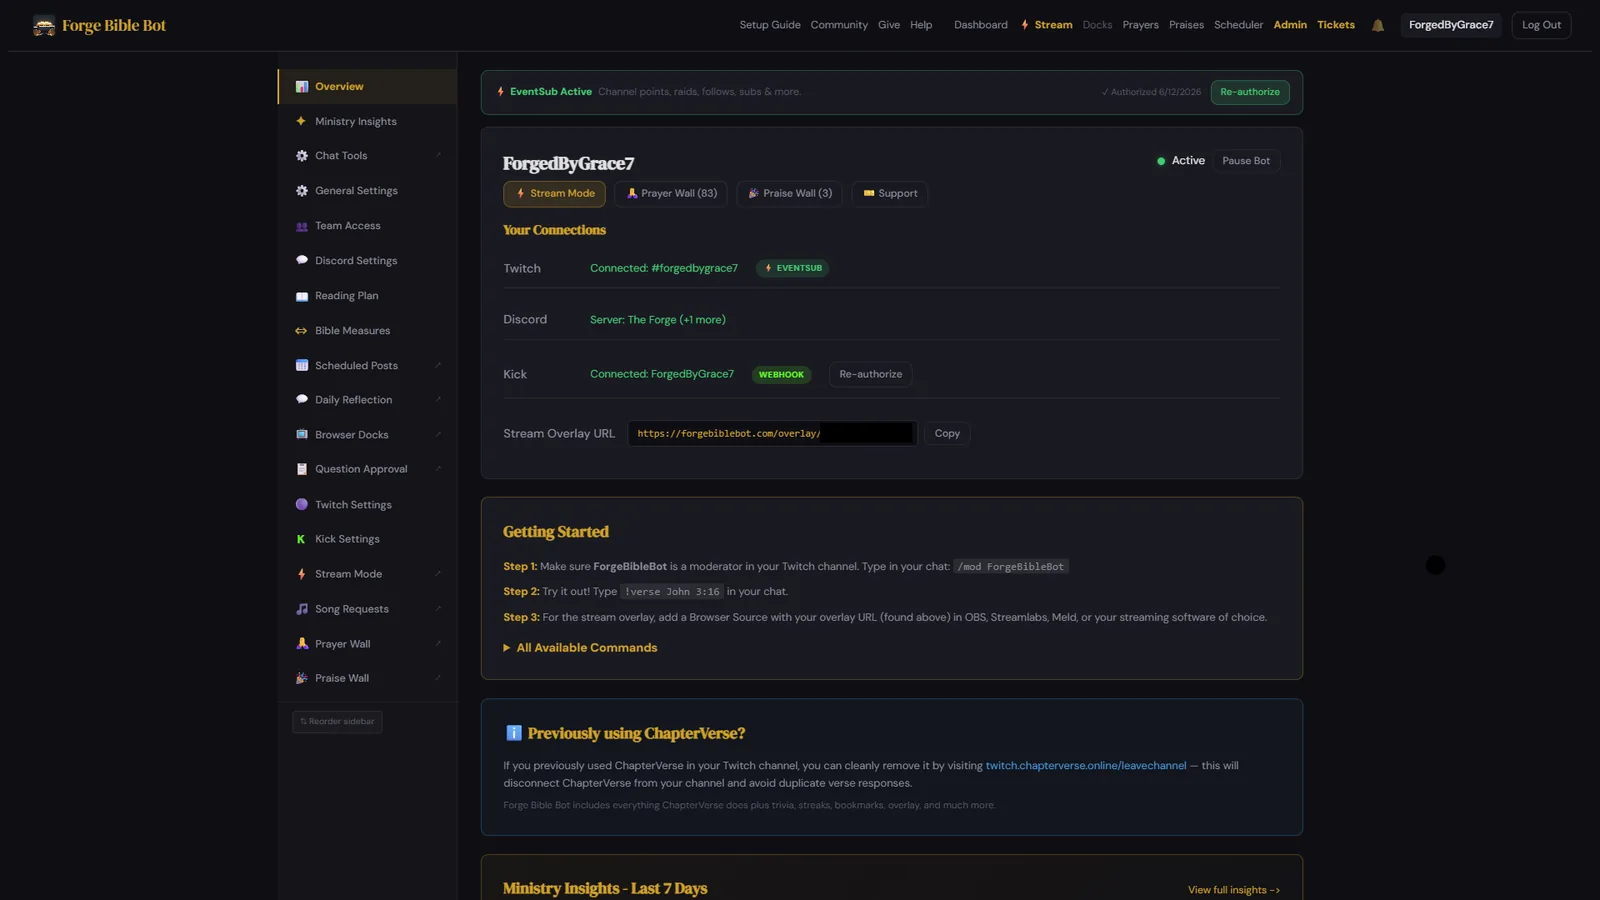Click the Pause Bot button
The image size is (1600, 900).
click(x=1246, y=161)
